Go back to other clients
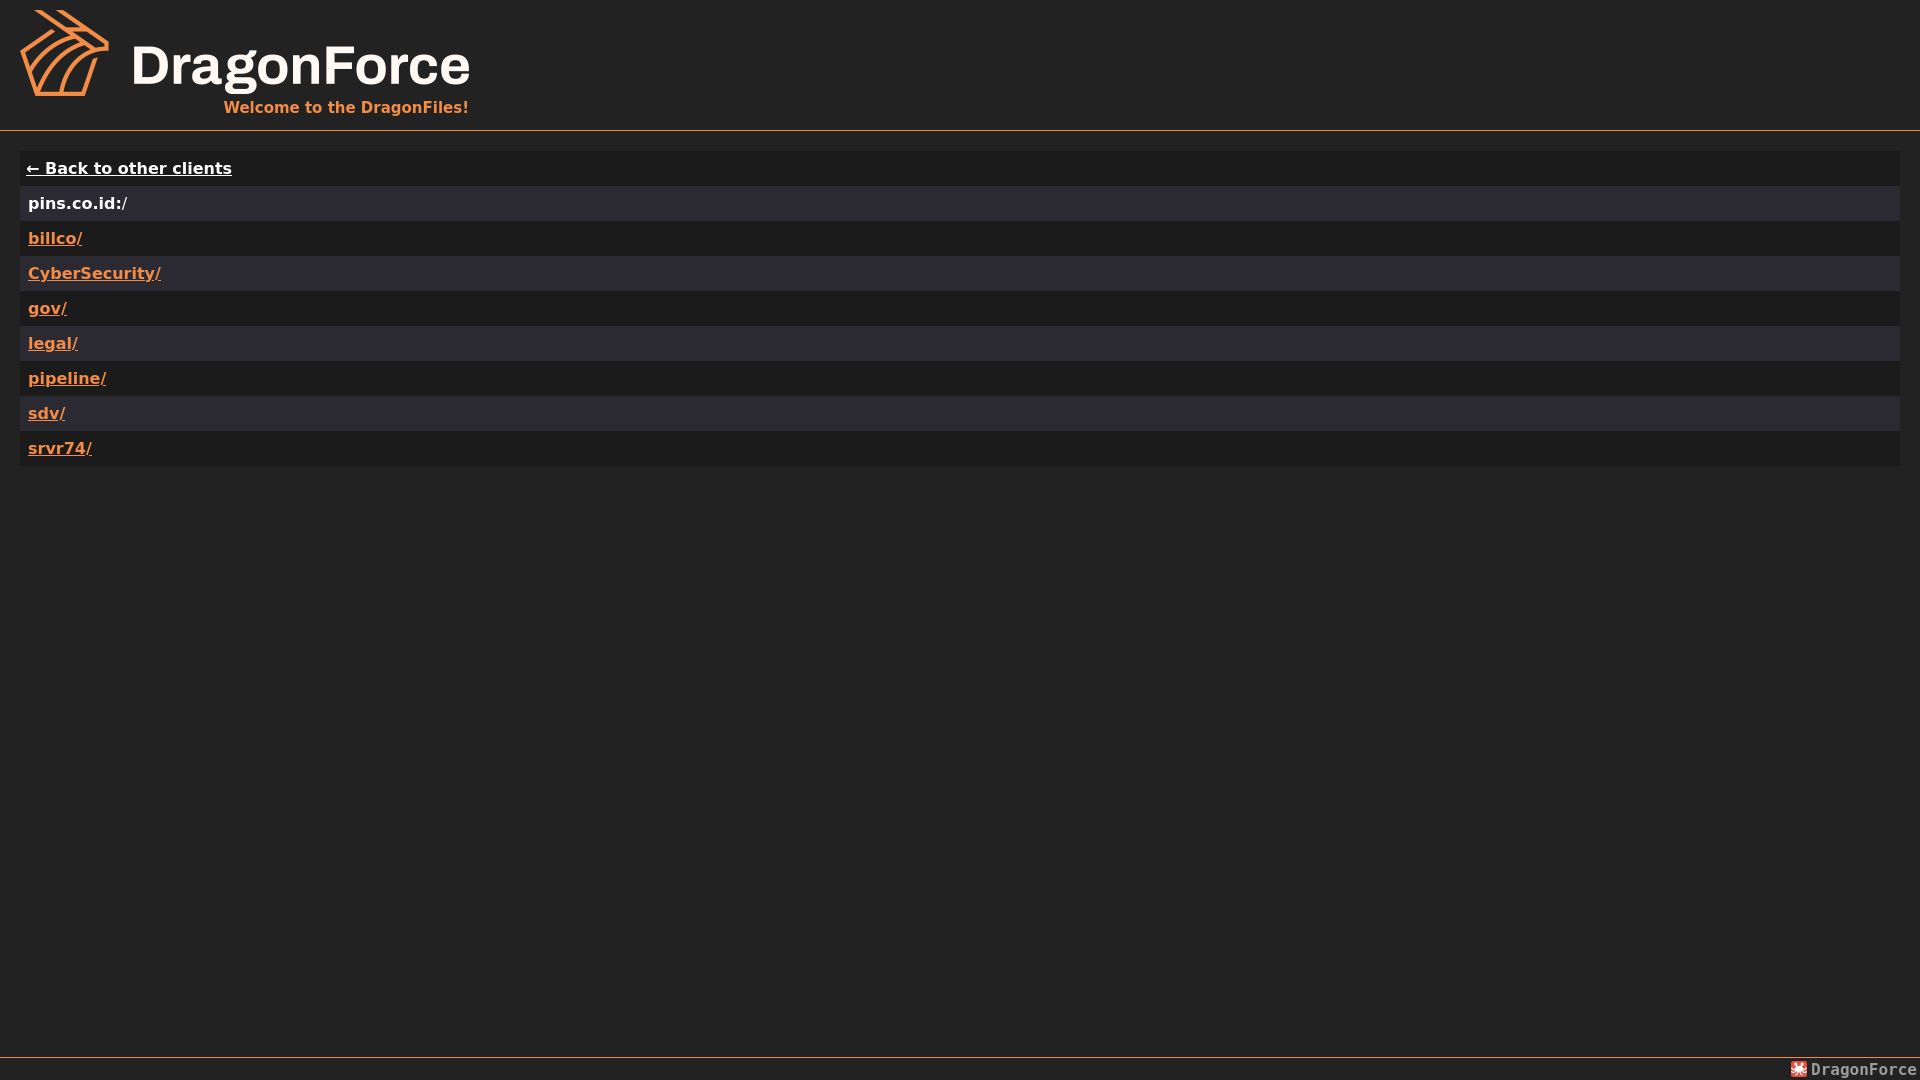The width and height of the screenshot is (1920, 1080). [129, 168]
